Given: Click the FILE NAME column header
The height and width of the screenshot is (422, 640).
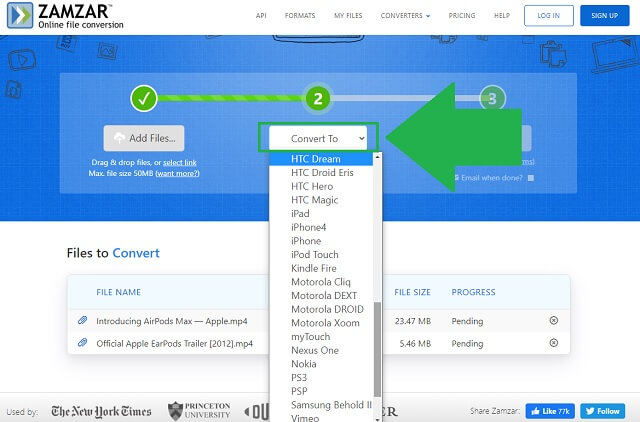Looking at the screenshot, I should pyautogui.click(x=118, y=292).
